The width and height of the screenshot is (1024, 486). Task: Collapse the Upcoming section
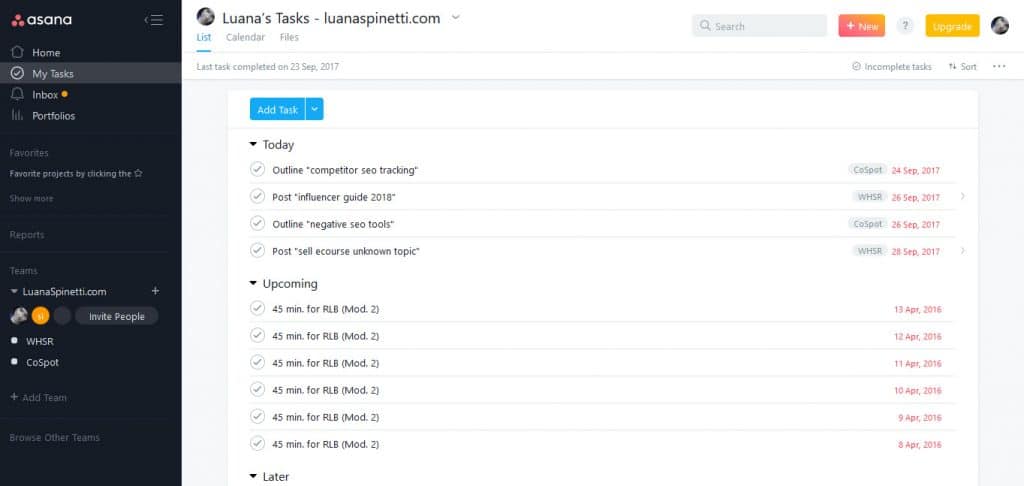point(253,284)
